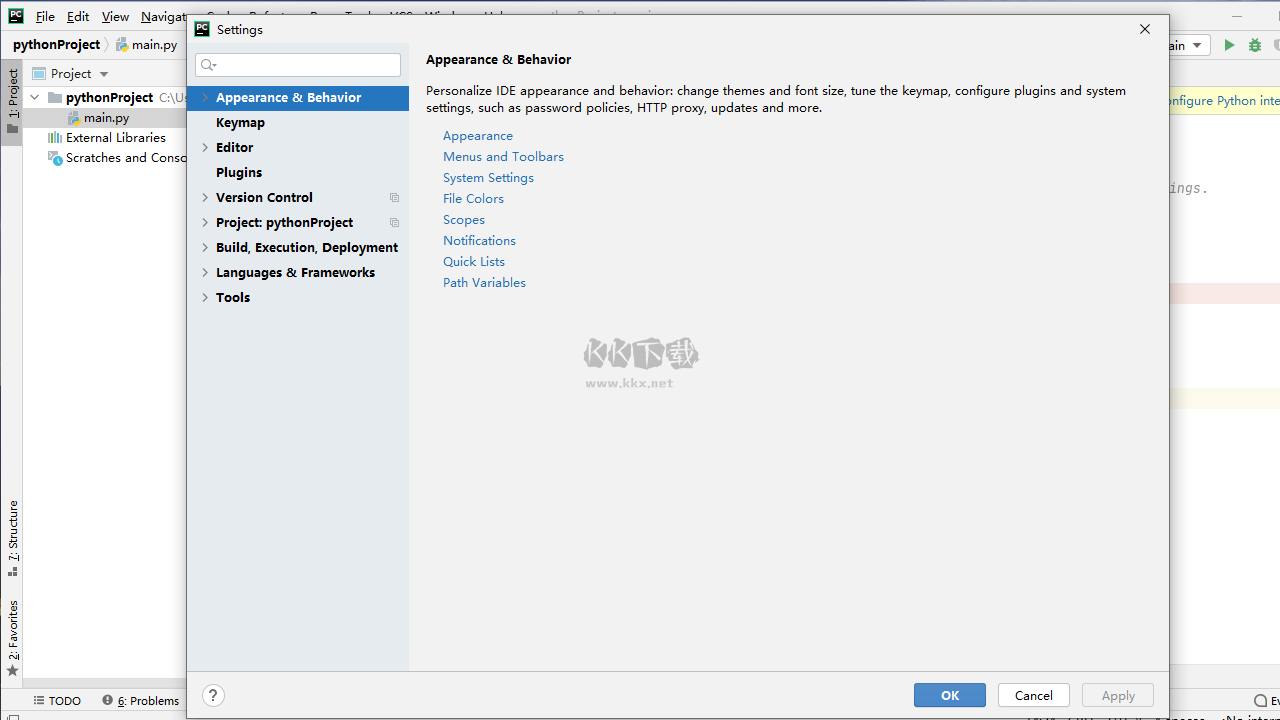The height and width of the screenshot is (720, 1280).
Task: Click the project-level icon beside Version Control
Action: pos(394,198)
